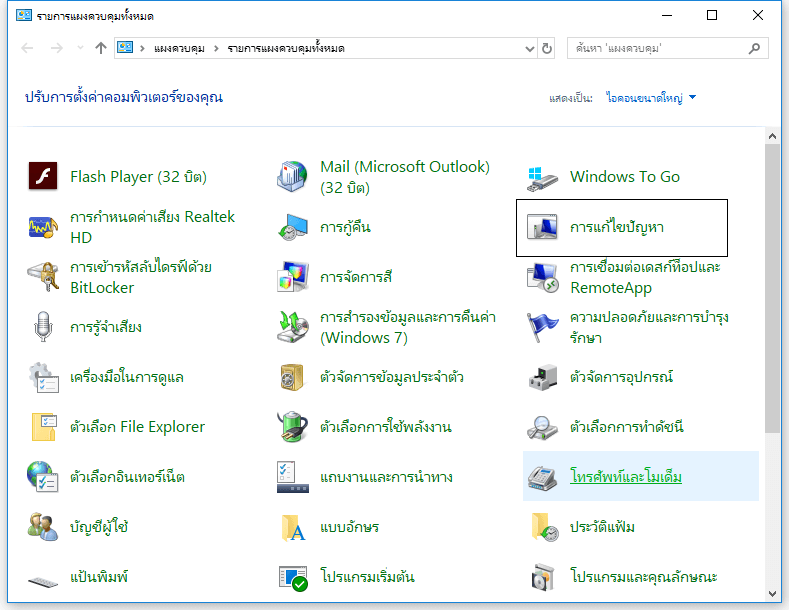Open the การแก้ไขปัญหา text link
Image resolution: width=789 pixels, height=610 pixels.
tap(616, 227)
